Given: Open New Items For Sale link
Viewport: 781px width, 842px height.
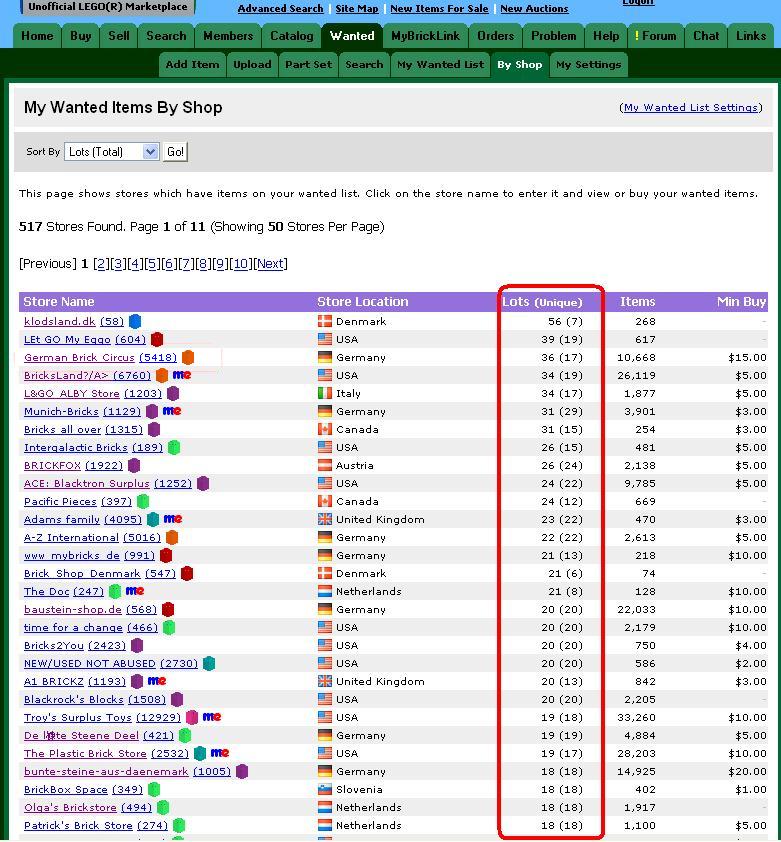Looking at the screenshot, I should coord(439,9).
